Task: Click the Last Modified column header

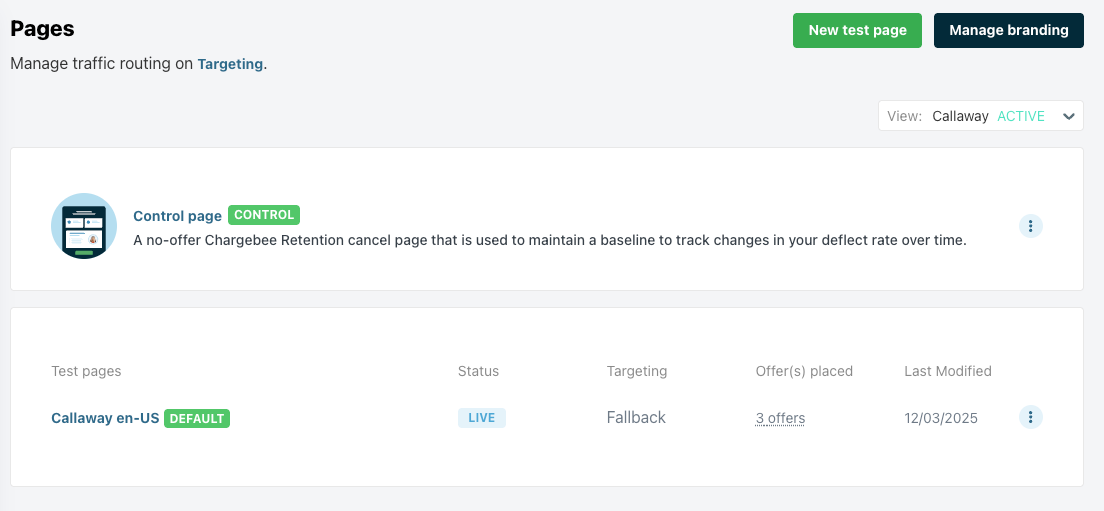Action: pos(947,371)
